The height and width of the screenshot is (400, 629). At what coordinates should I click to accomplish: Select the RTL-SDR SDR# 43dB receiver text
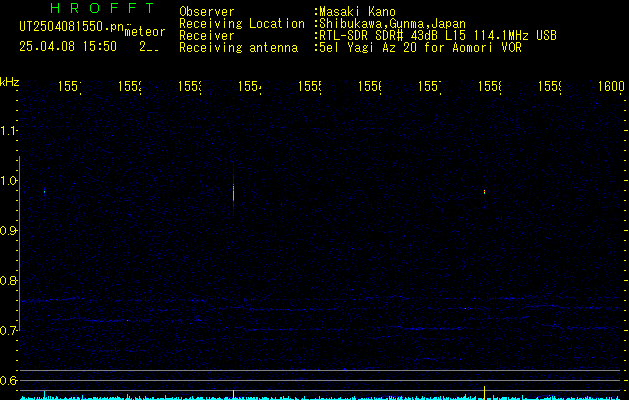438,36
